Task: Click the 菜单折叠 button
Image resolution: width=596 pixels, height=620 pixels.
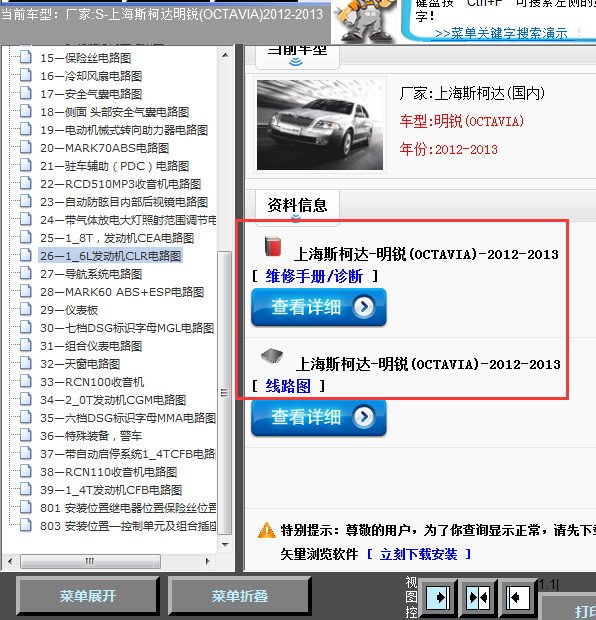Action: click(239, 596)
